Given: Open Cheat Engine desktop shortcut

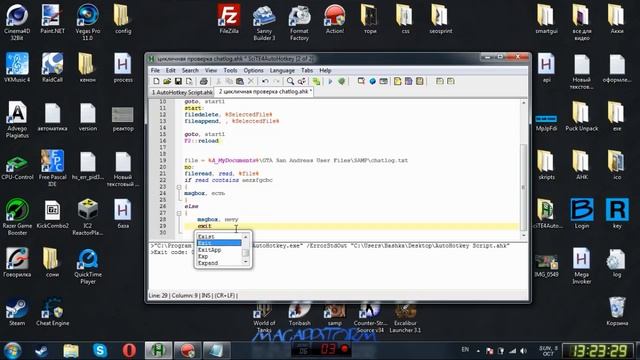Looking at the screenshot, I should [52, 312].
